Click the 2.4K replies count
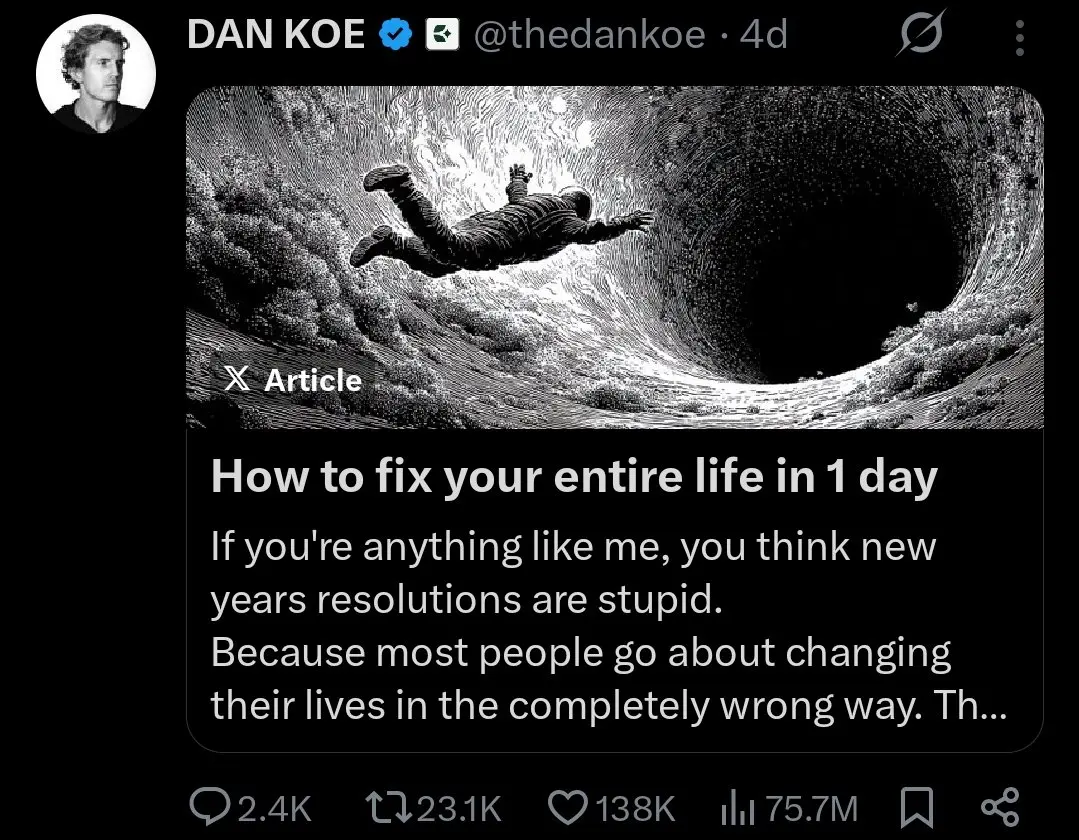Image resolution: width=1079 pixels, height=840 pixels. (275, 808)
